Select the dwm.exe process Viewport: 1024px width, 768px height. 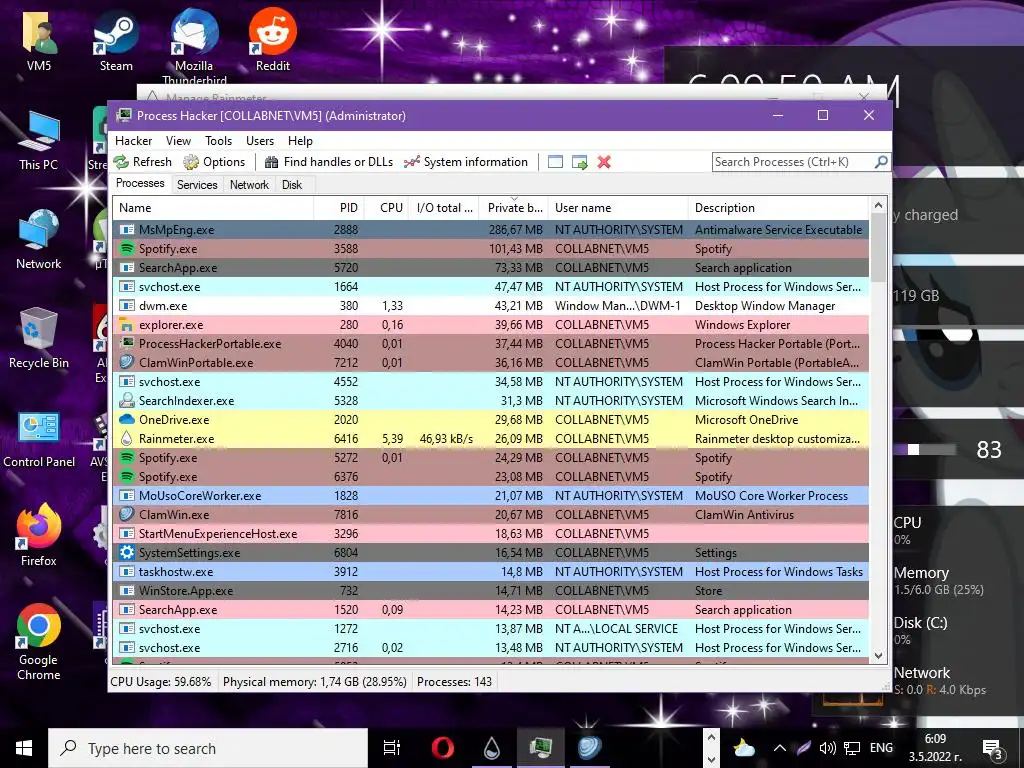(491, 306)
